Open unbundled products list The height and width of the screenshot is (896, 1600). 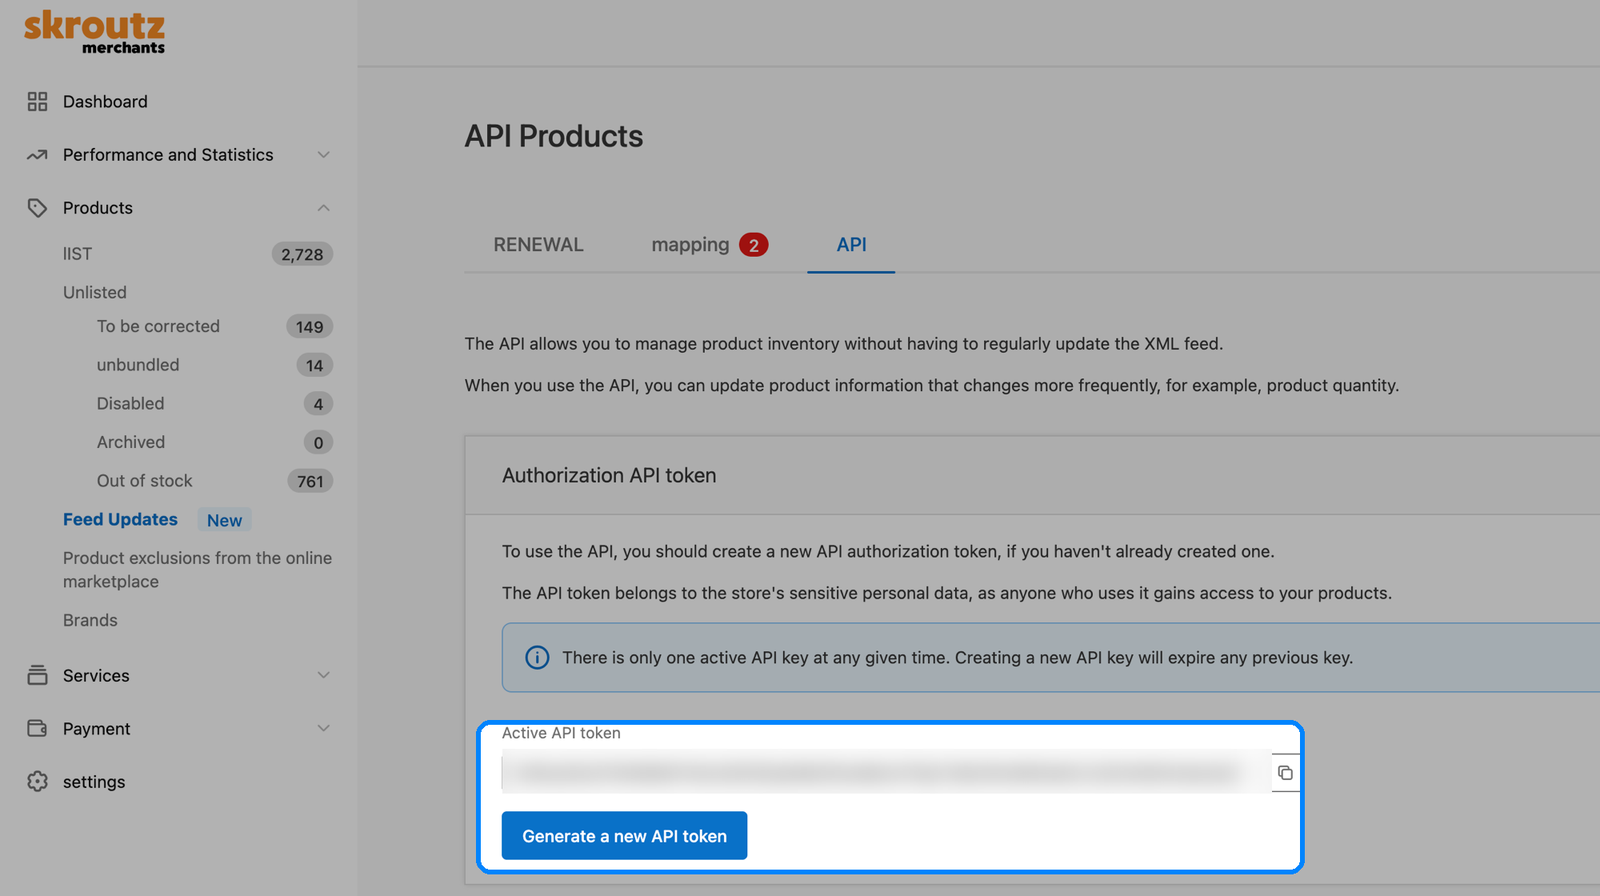click(x=138, y=365)
